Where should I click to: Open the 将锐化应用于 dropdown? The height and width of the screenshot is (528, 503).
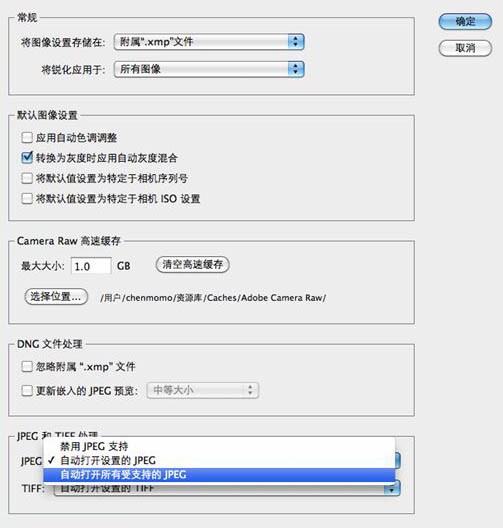tap(209, 69)
